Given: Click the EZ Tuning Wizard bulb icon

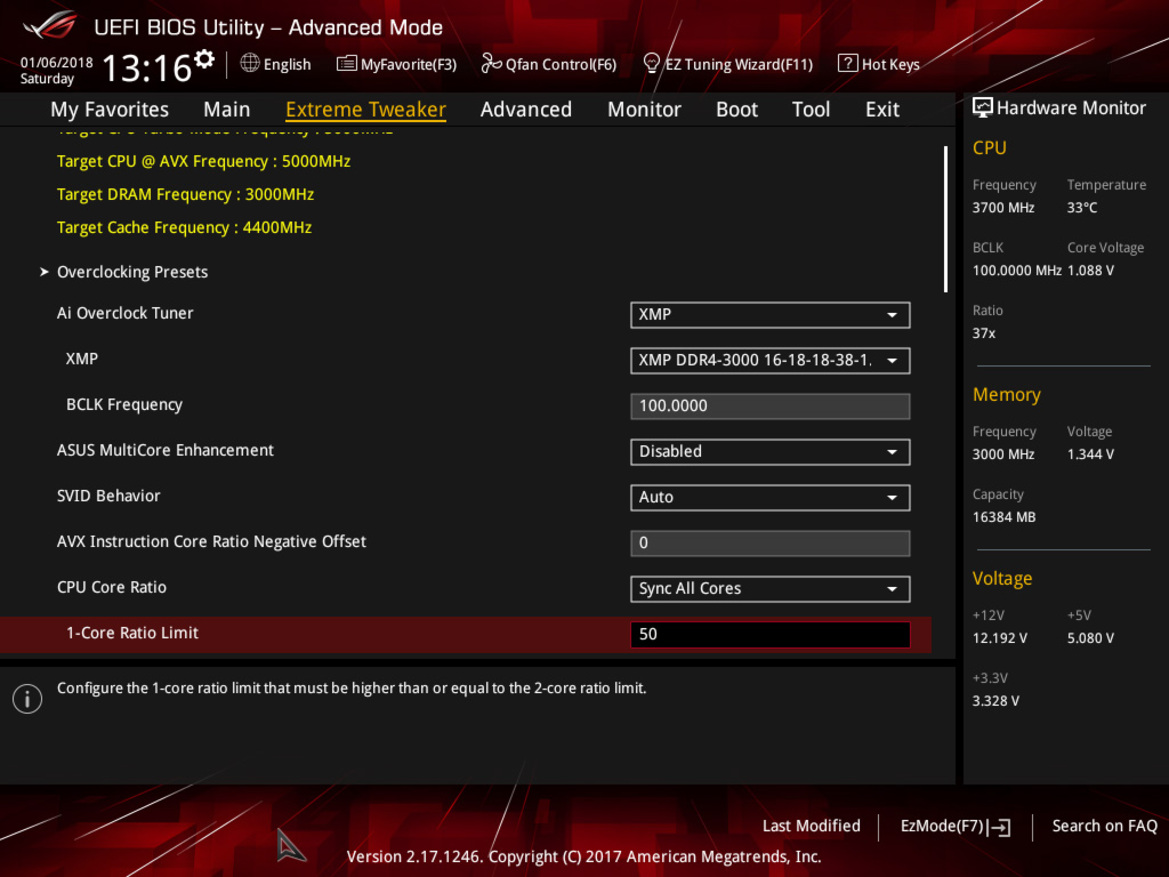Looking at the screenshot, I should [652, 63].
